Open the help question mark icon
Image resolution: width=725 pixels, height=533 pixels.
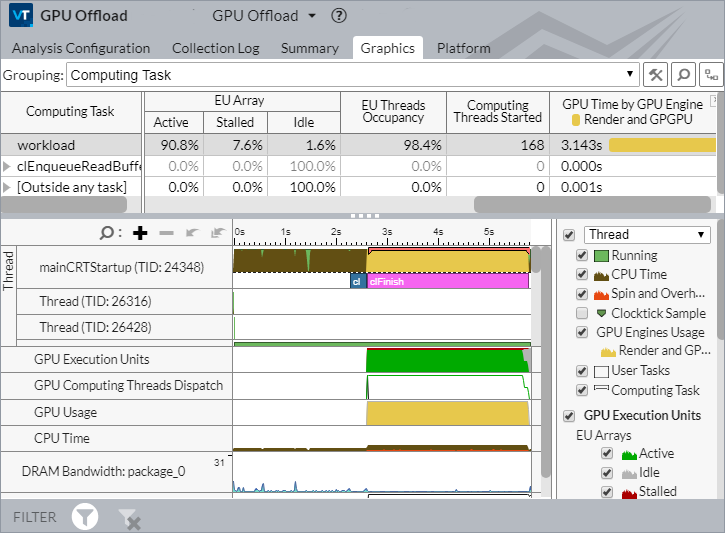[x=339, y=16]
